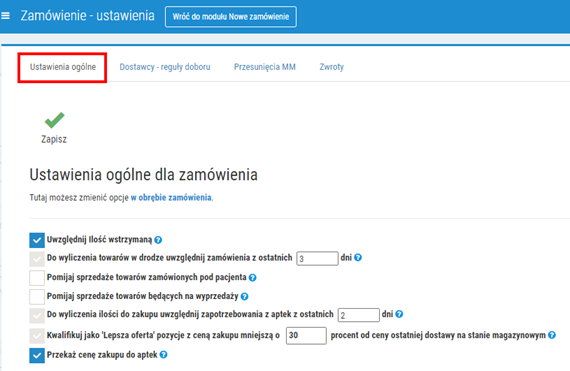Click Wróć do modułu Nowe zamówienie button
Viewport: 570px width, 371px height.
[x=231, y=17]
